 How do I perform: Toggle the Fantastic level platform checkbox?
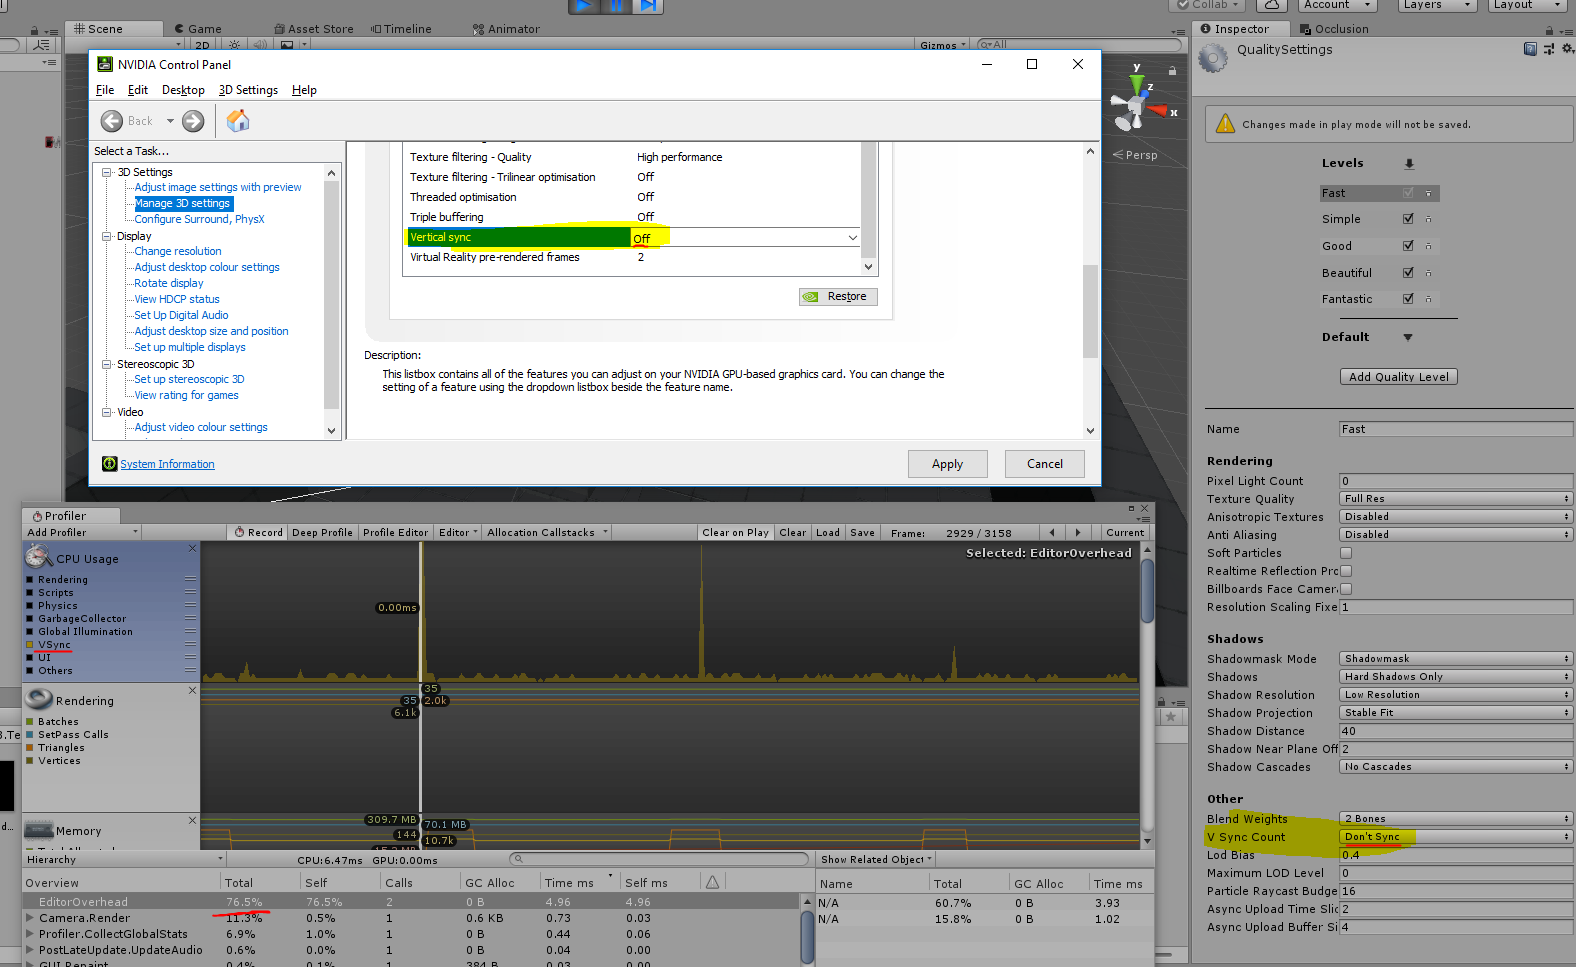point(1408,299)
